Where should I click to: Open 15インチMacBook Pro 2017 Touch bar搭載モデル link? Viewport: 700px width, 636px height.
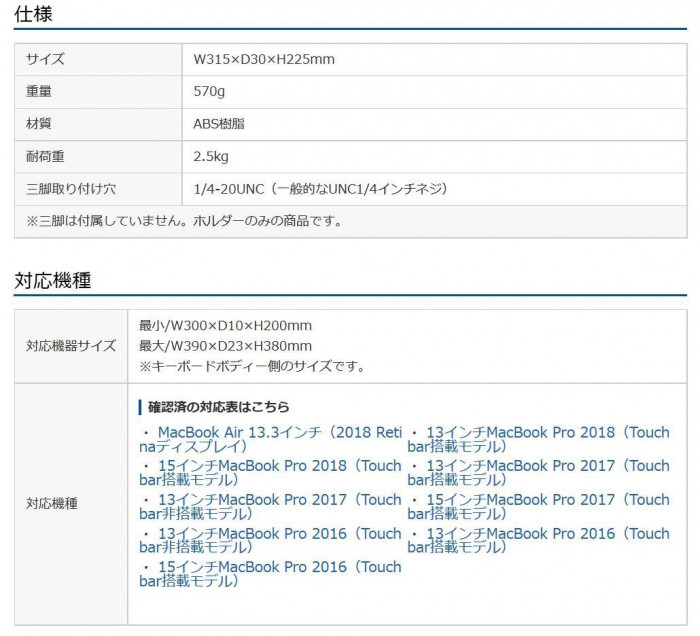pos(538,507)
